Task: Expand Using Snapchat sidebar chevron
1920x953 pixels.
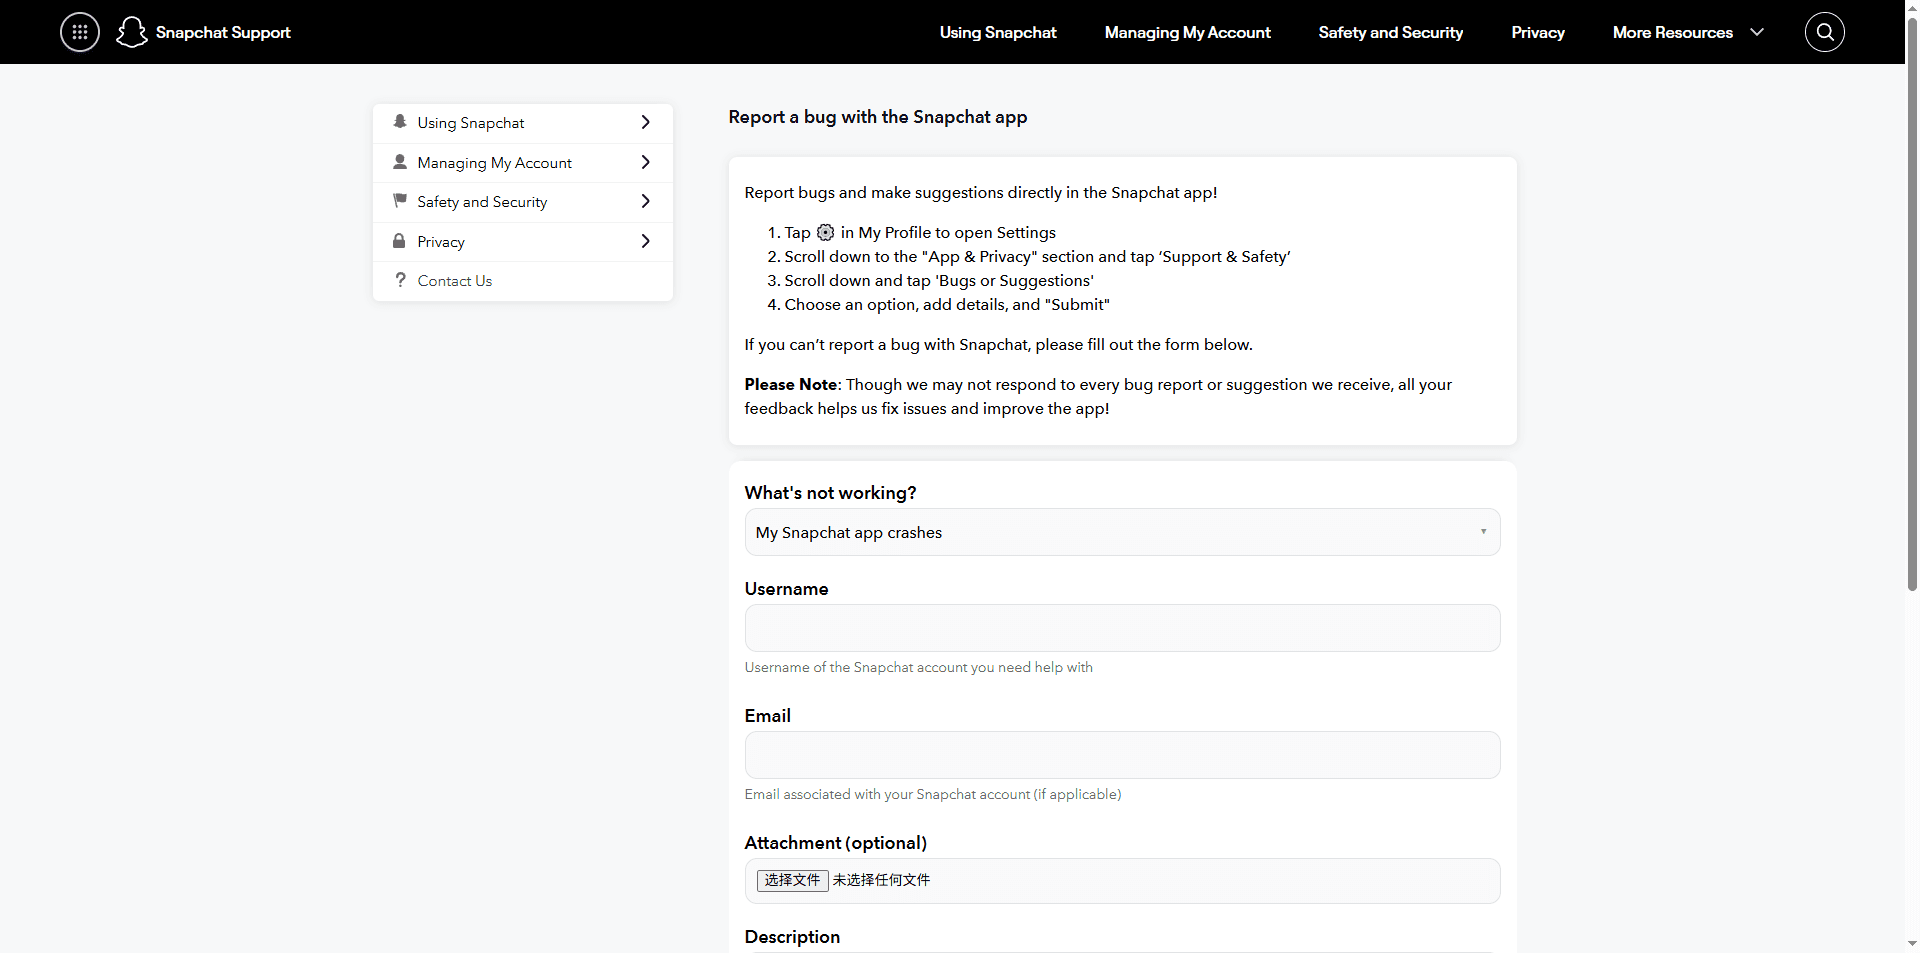Action: (x=645, y=122)
